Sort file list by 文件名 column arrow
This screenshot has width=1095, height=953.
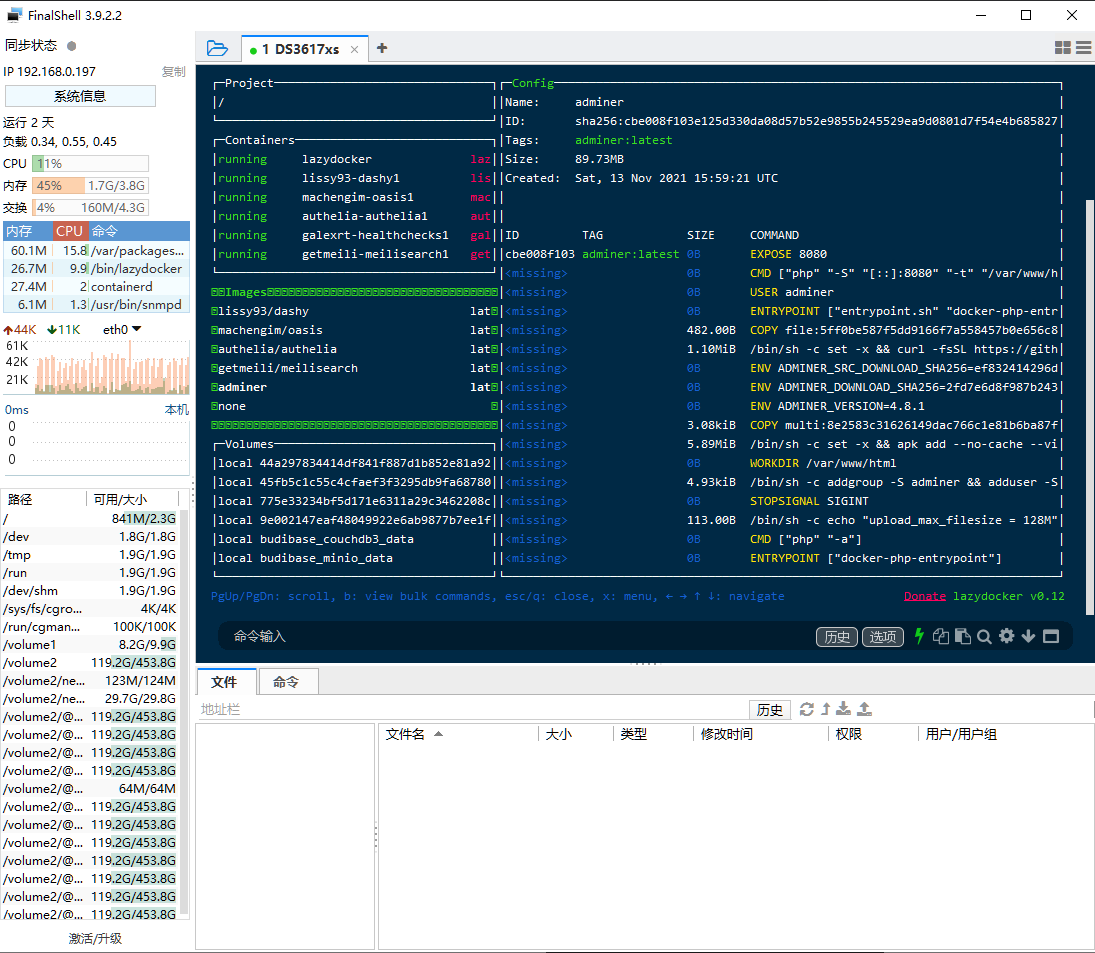click(x=439, y=734)
